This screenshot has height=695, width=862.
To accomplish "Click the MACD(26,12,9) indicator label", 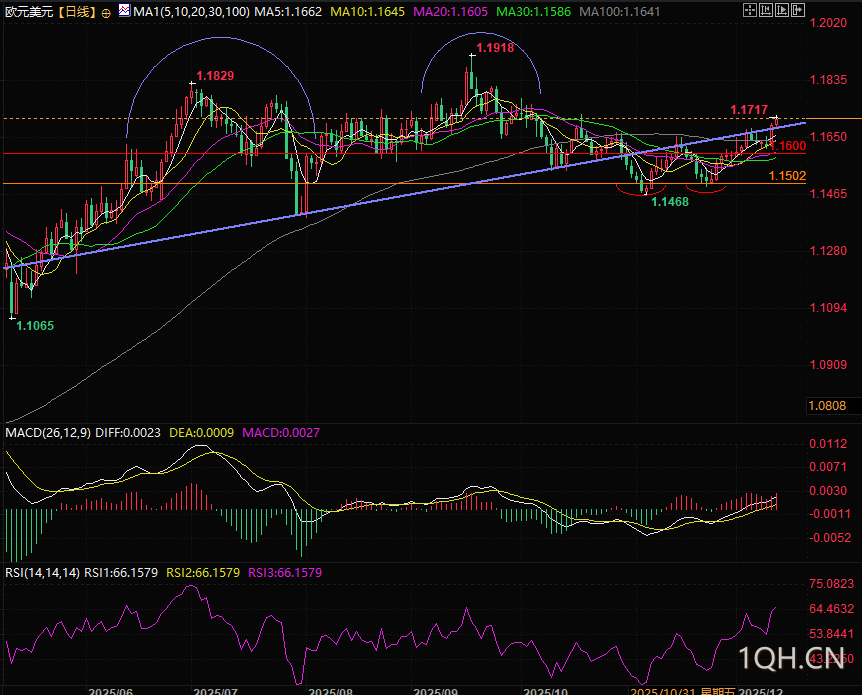I will click(x=47, y=432).
